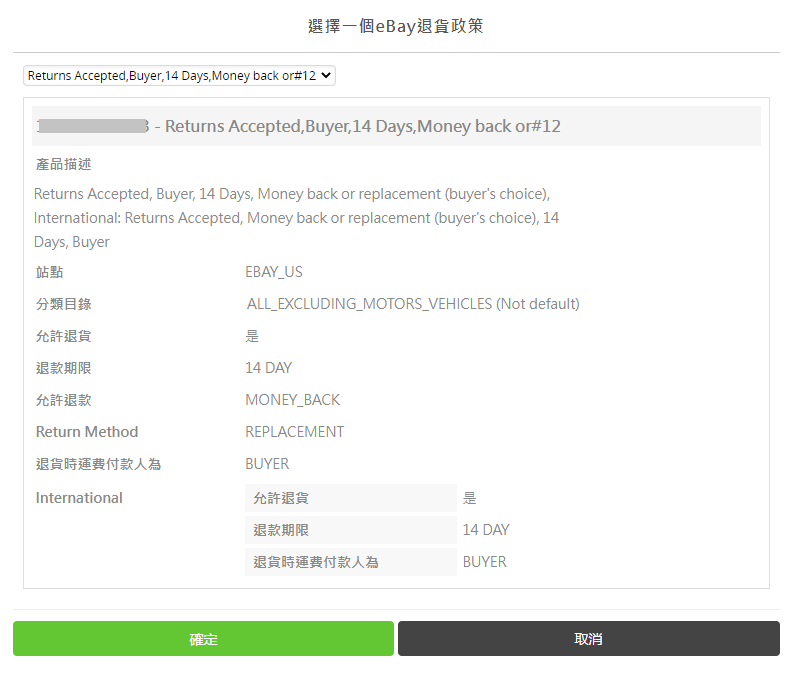Click the top-level 允許退貨 label

click(x=63, y=336)
